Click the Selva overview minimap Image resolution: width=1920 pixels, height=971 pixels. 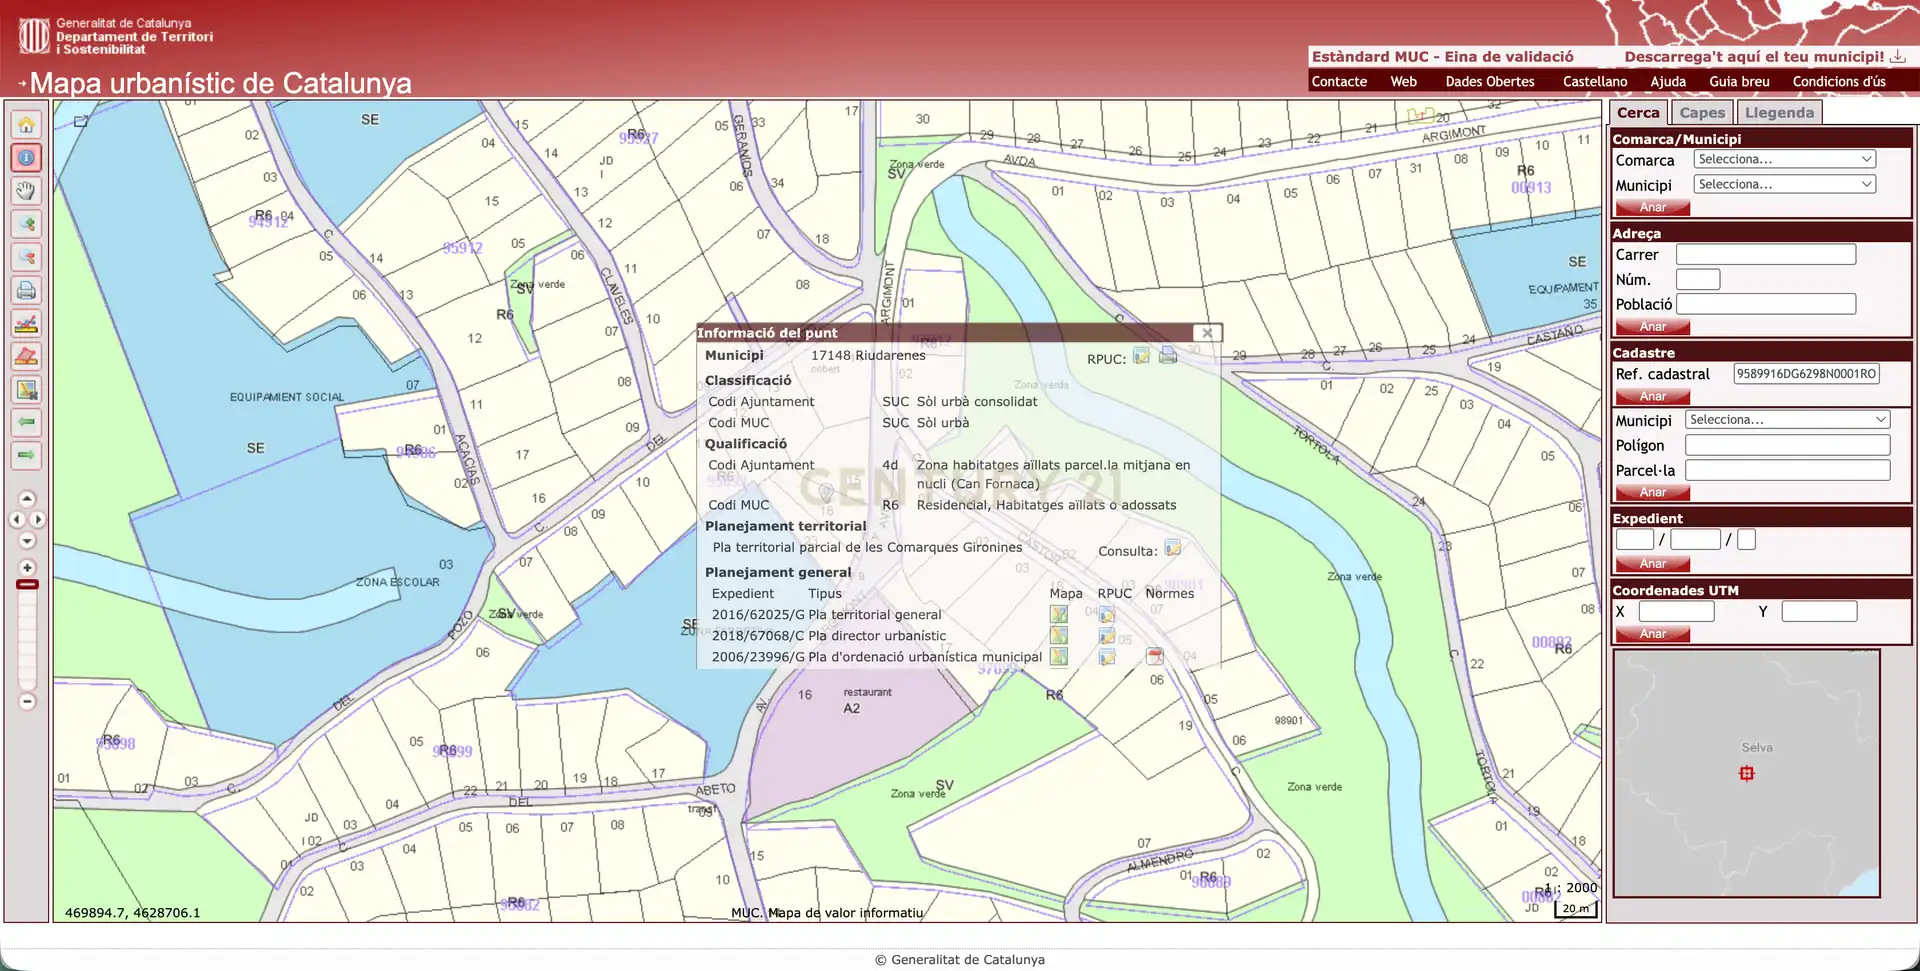(x=1746, y=773)
